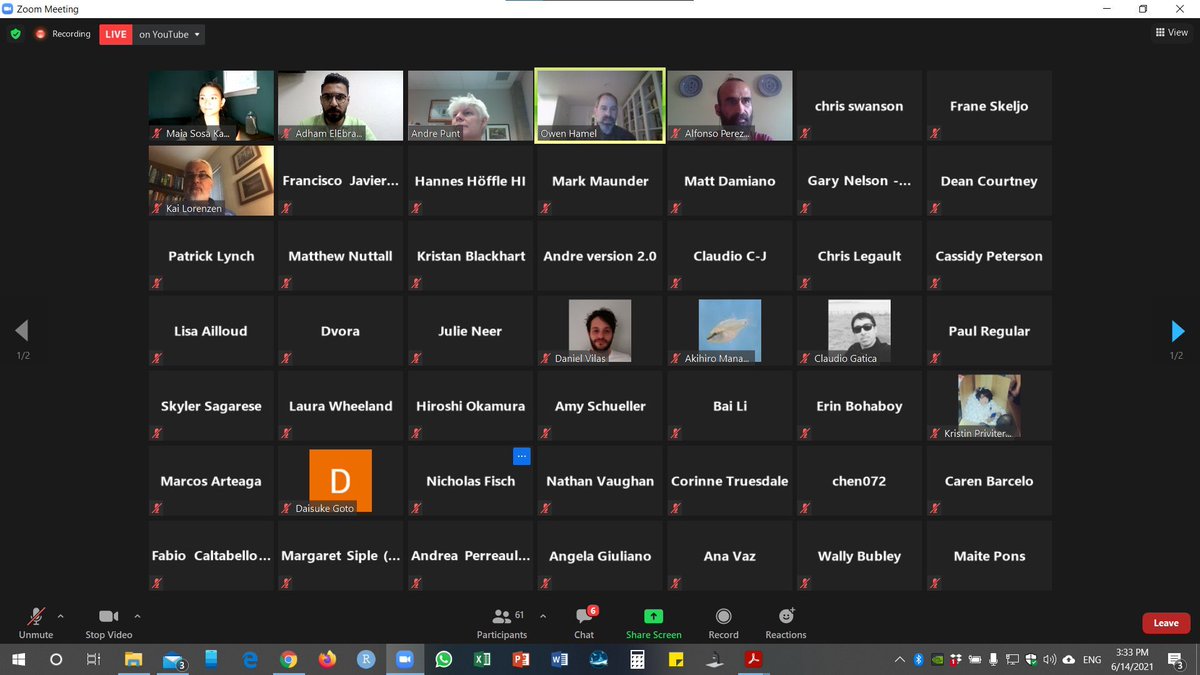Show hidden system tray icons
Image resolution: width=1200 pixels, height=675 pixels.
click(901, 660)
